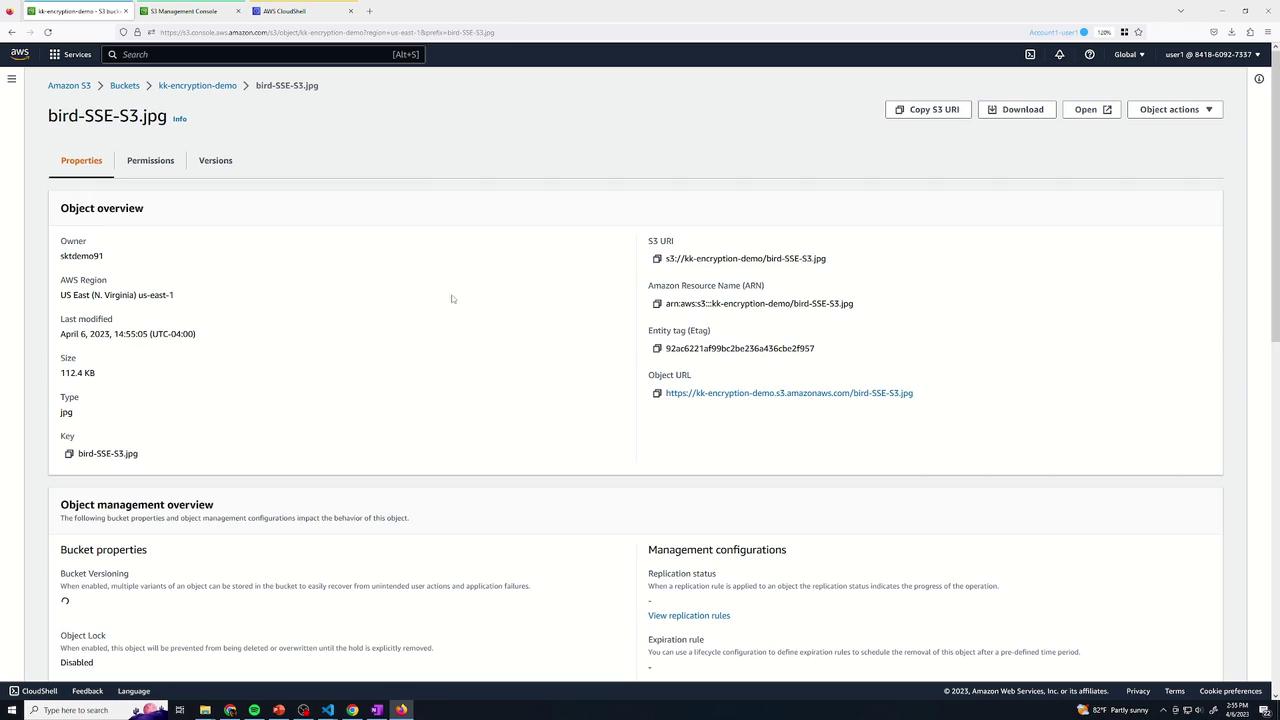Open Firefox extensions icon in toolbar
Screen dimensions: 1280x720
(x=1250, y=32)
